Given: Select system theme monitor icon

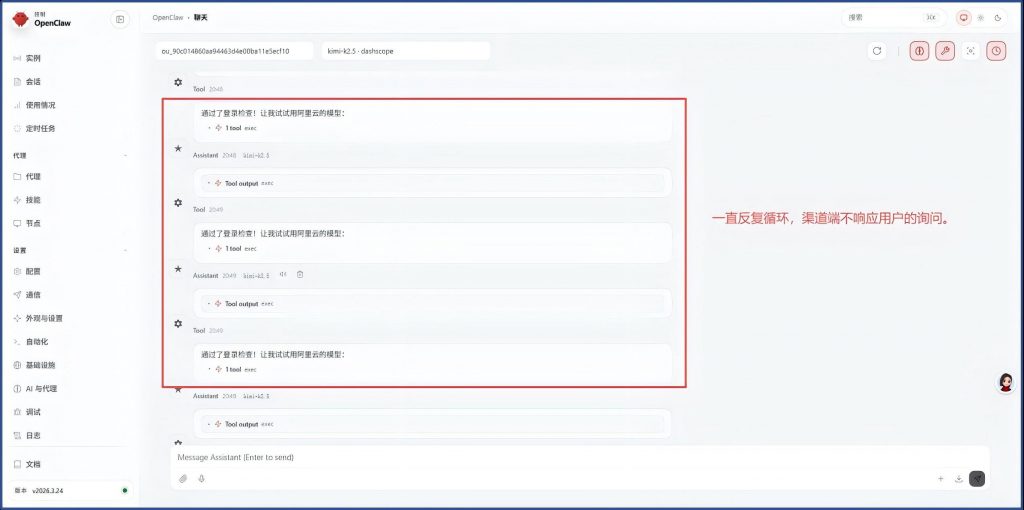Looking at the screenshot, I should [964, 18].
